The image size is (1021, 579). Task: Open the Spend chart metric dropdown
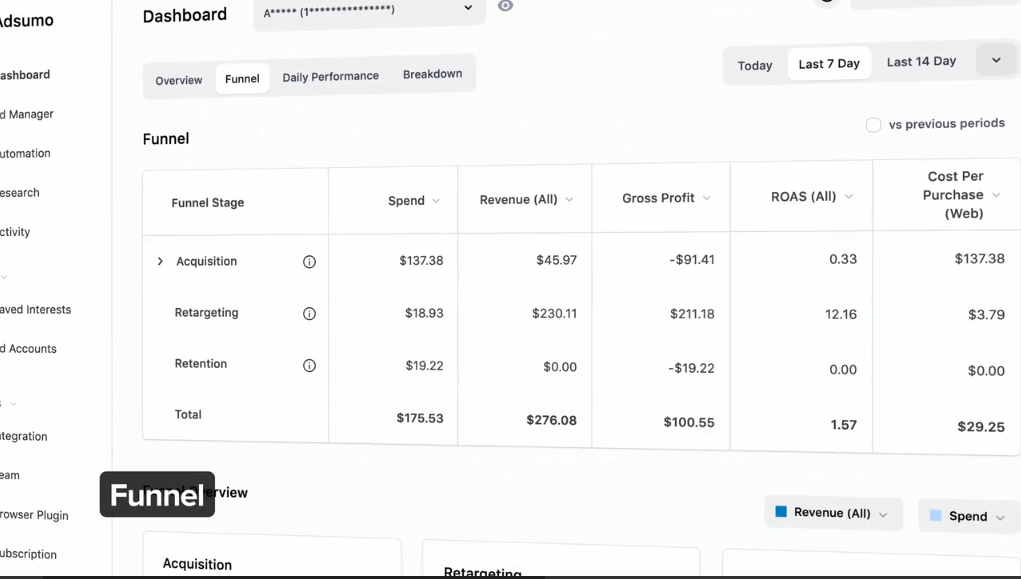pyautogui.click(x=970, y=516)
